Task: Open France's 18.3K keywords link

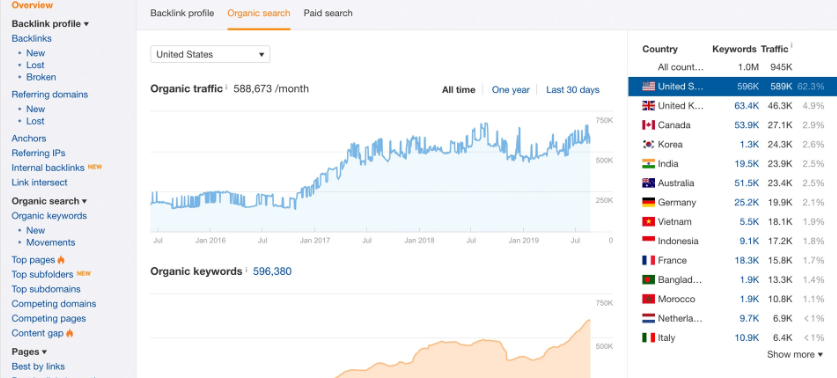Action: point(747,261)
